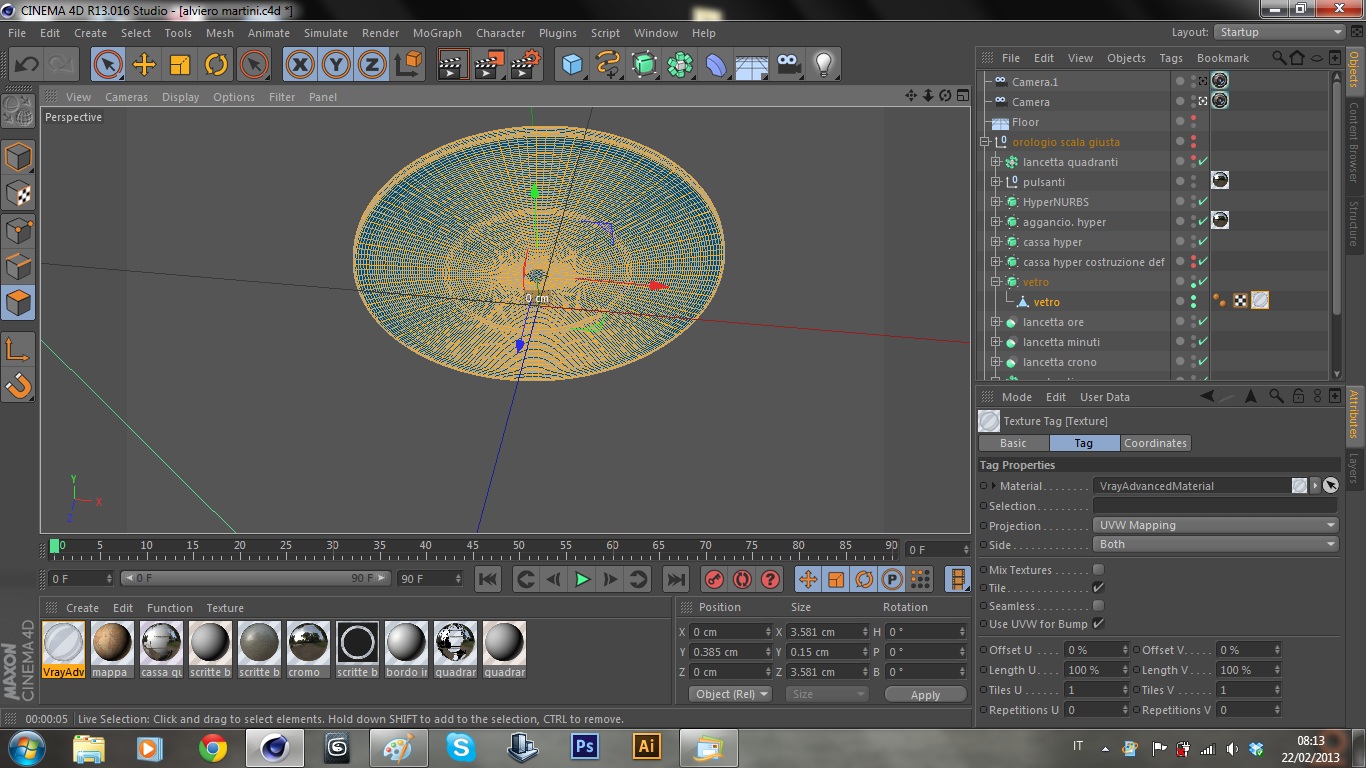Screen dimensions: 1366x768
Task: Click the Apply button in coordinates panel
Action: click(925, 694)
